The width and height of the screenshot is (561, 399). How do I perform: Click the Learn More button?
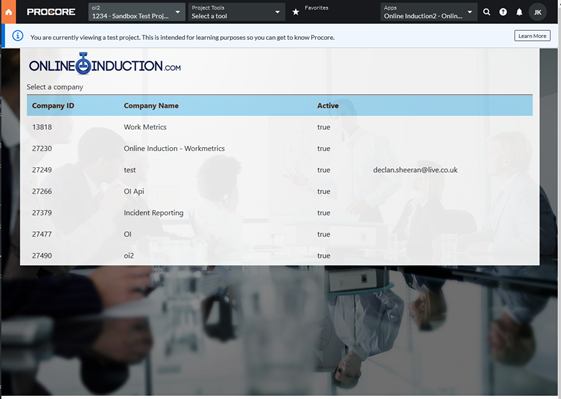(532, 36)
